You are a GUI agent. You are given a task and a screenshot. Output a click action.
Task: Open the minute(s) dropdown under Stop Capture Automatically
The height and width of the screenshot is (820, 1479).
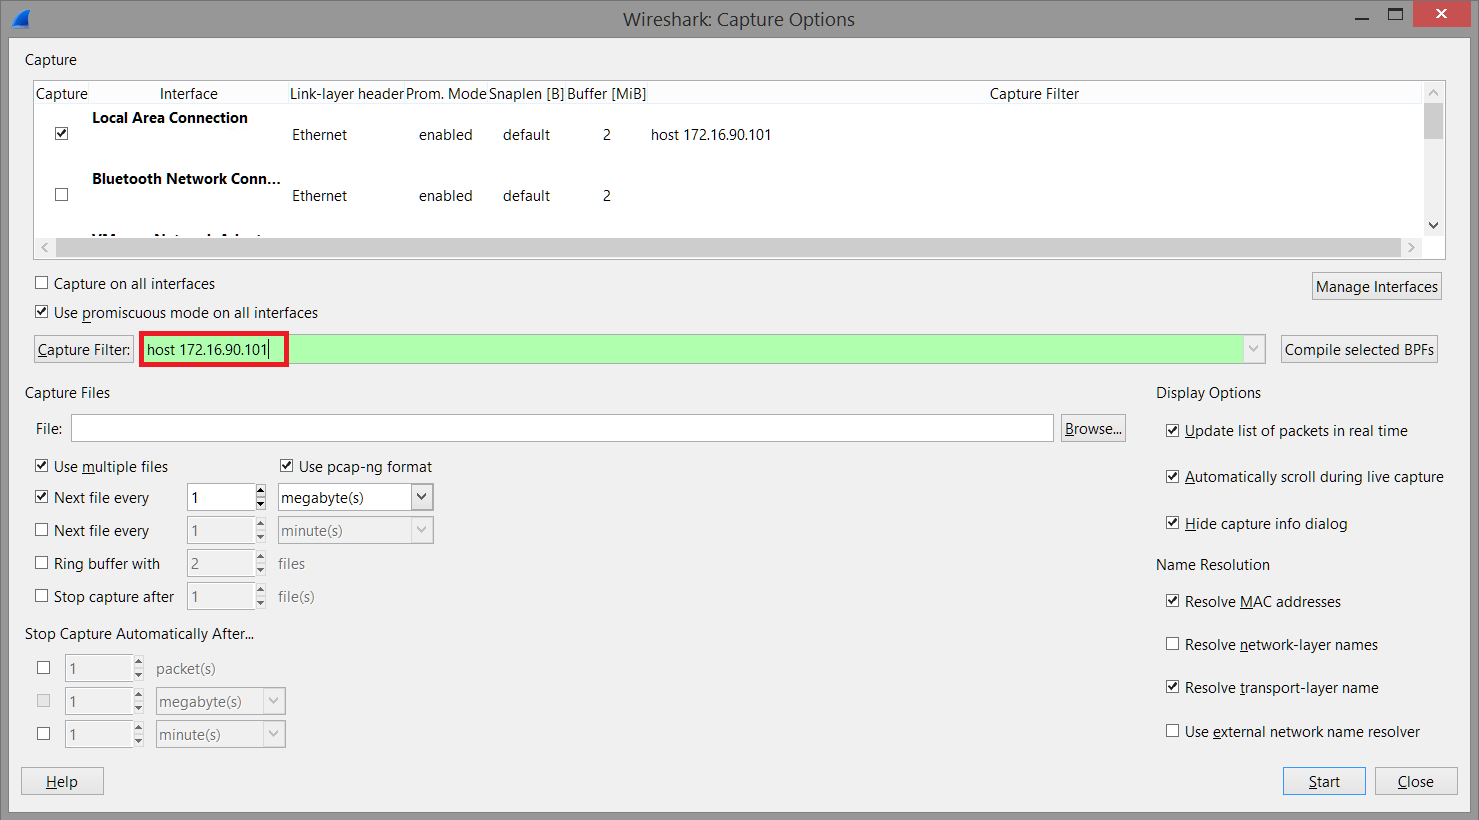coord(274,734)
